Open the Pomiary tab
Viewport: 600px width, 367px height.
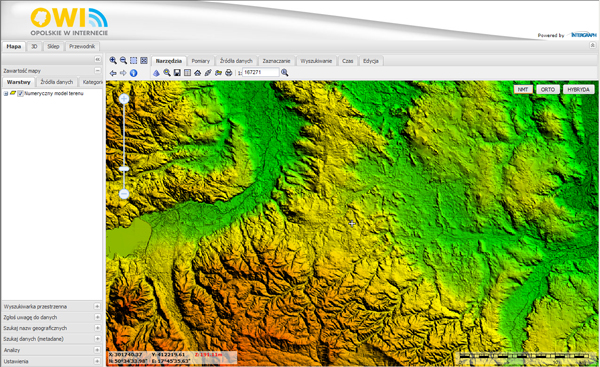pyautogui.click(x=201, y=61)
